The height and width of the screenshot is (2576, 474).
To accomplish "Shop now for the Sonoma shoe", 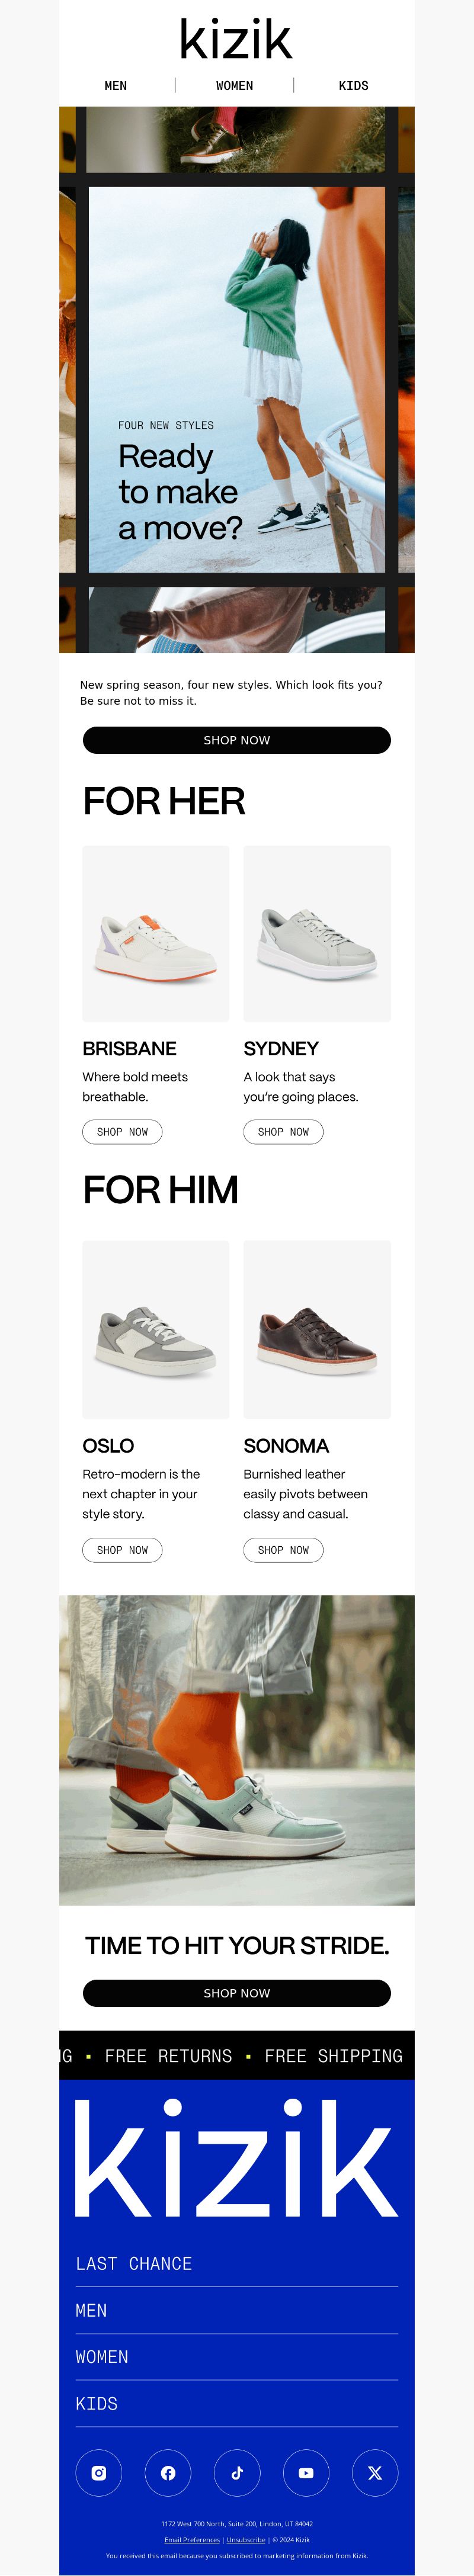I will 283,1550.
